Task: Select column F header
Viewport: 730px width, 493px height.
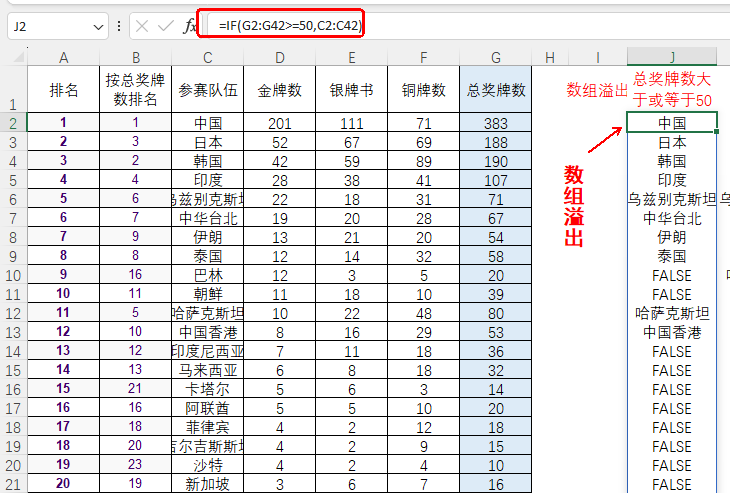Action: pyautogui.click(x=423, y=57)
